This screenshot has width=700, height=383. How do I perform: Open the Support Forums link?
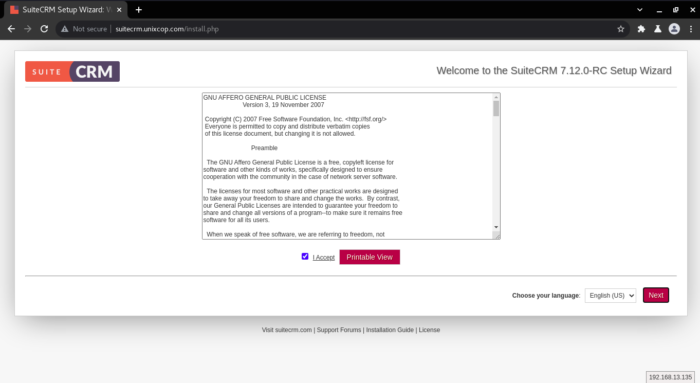coord(339,330)
